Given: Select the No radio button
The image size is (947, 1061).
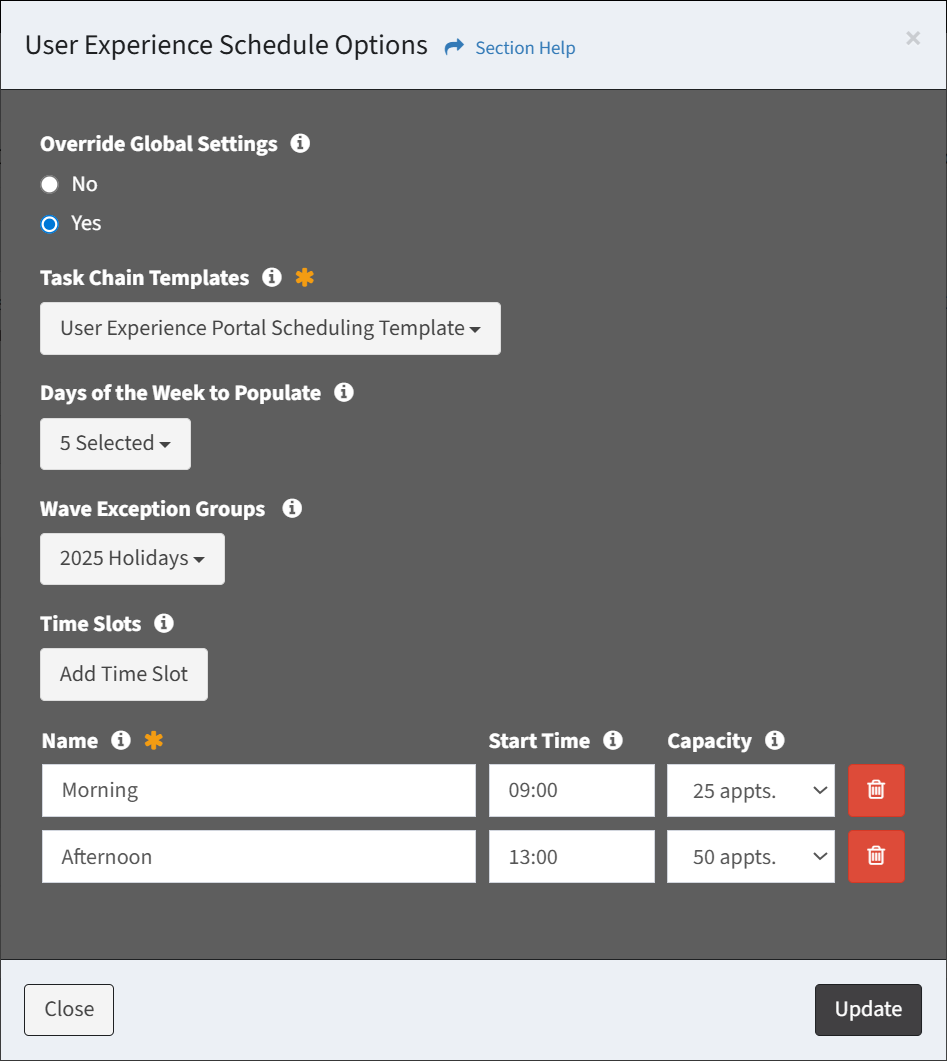Looking at the screenshot, I should coord(49,185).
